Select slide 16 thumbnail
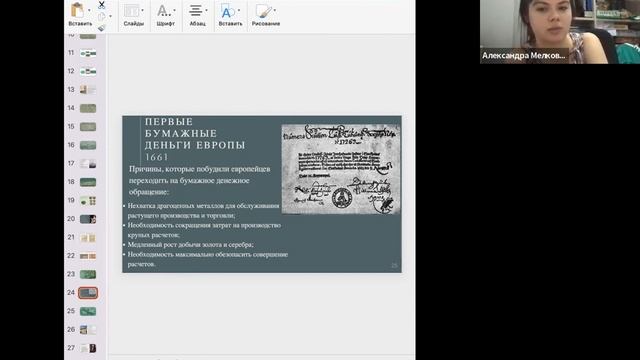This screenshot has width=640, height=360. coord(88,145)
